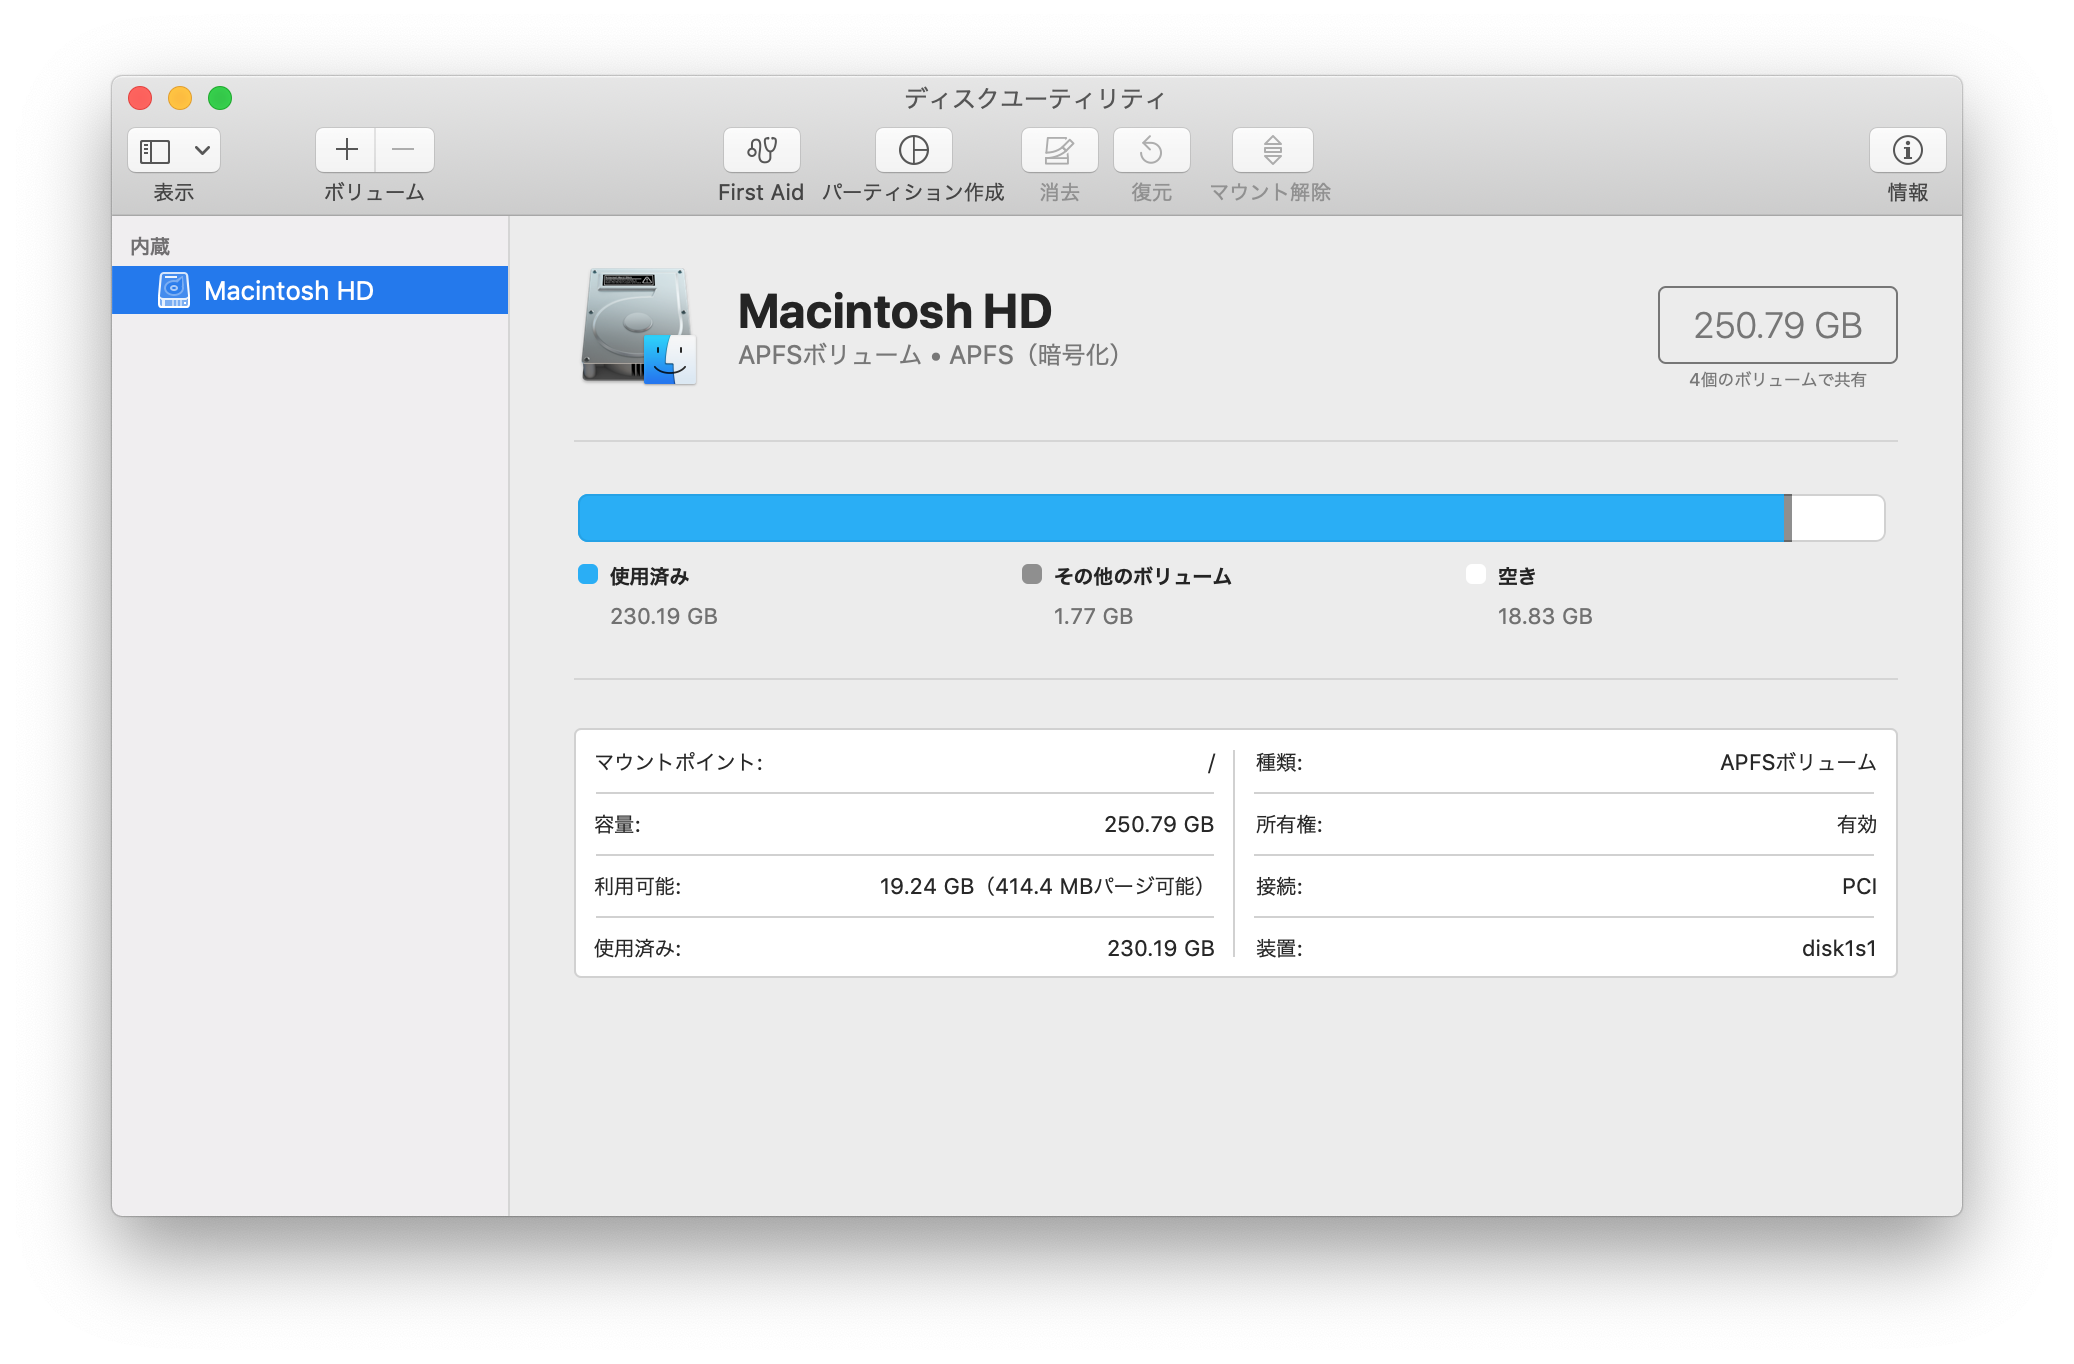Viewport: 2074px width, 1364px height.
Task: Minimize the window with the yellow button
Action: click(x=180, y=98)
